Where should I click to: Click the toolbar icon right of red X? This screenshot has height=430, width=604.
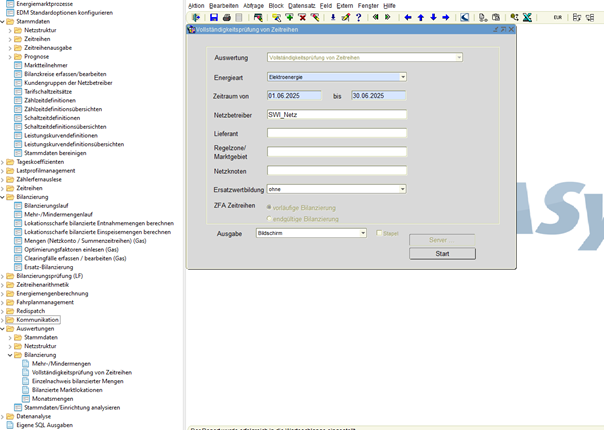(315, 17)
